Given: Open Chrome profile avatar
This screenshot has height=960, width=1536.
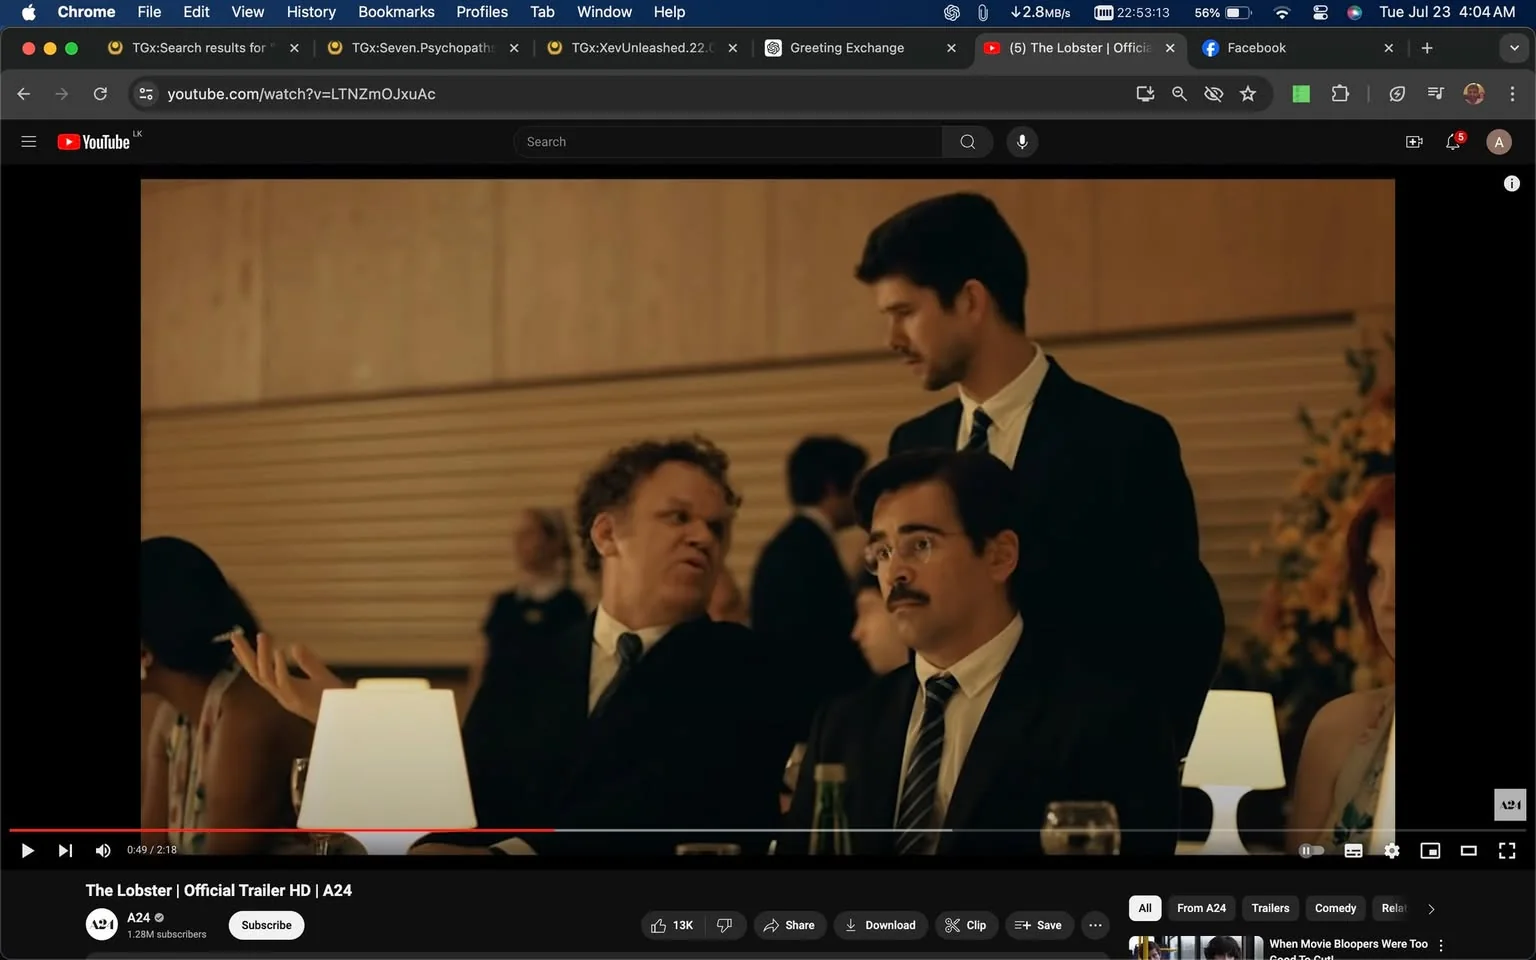Looking at the screenshot, I should coord(1474,94).
